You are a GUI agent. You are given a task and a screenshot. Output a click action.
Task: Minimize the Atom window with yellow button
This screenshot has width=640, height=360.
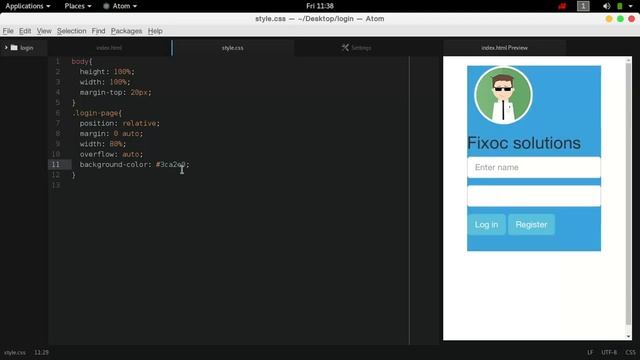pos(609,19)
